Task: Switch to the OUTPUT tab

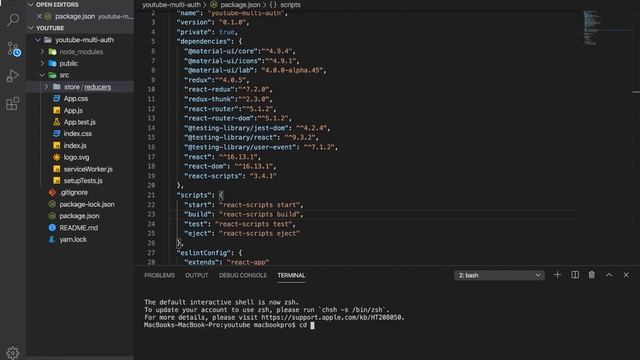Action: 196,276
